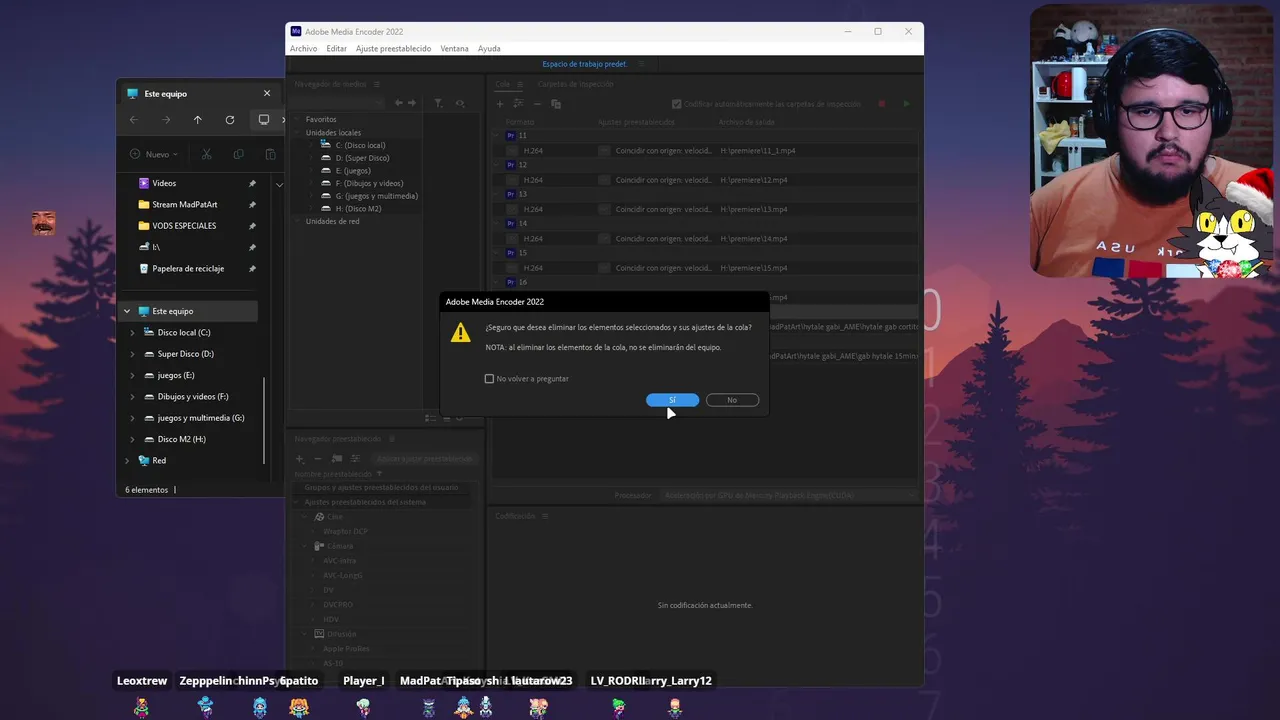Refresh the File Explorer window
The image size is (1280, 720).
(x=230, y=120)
